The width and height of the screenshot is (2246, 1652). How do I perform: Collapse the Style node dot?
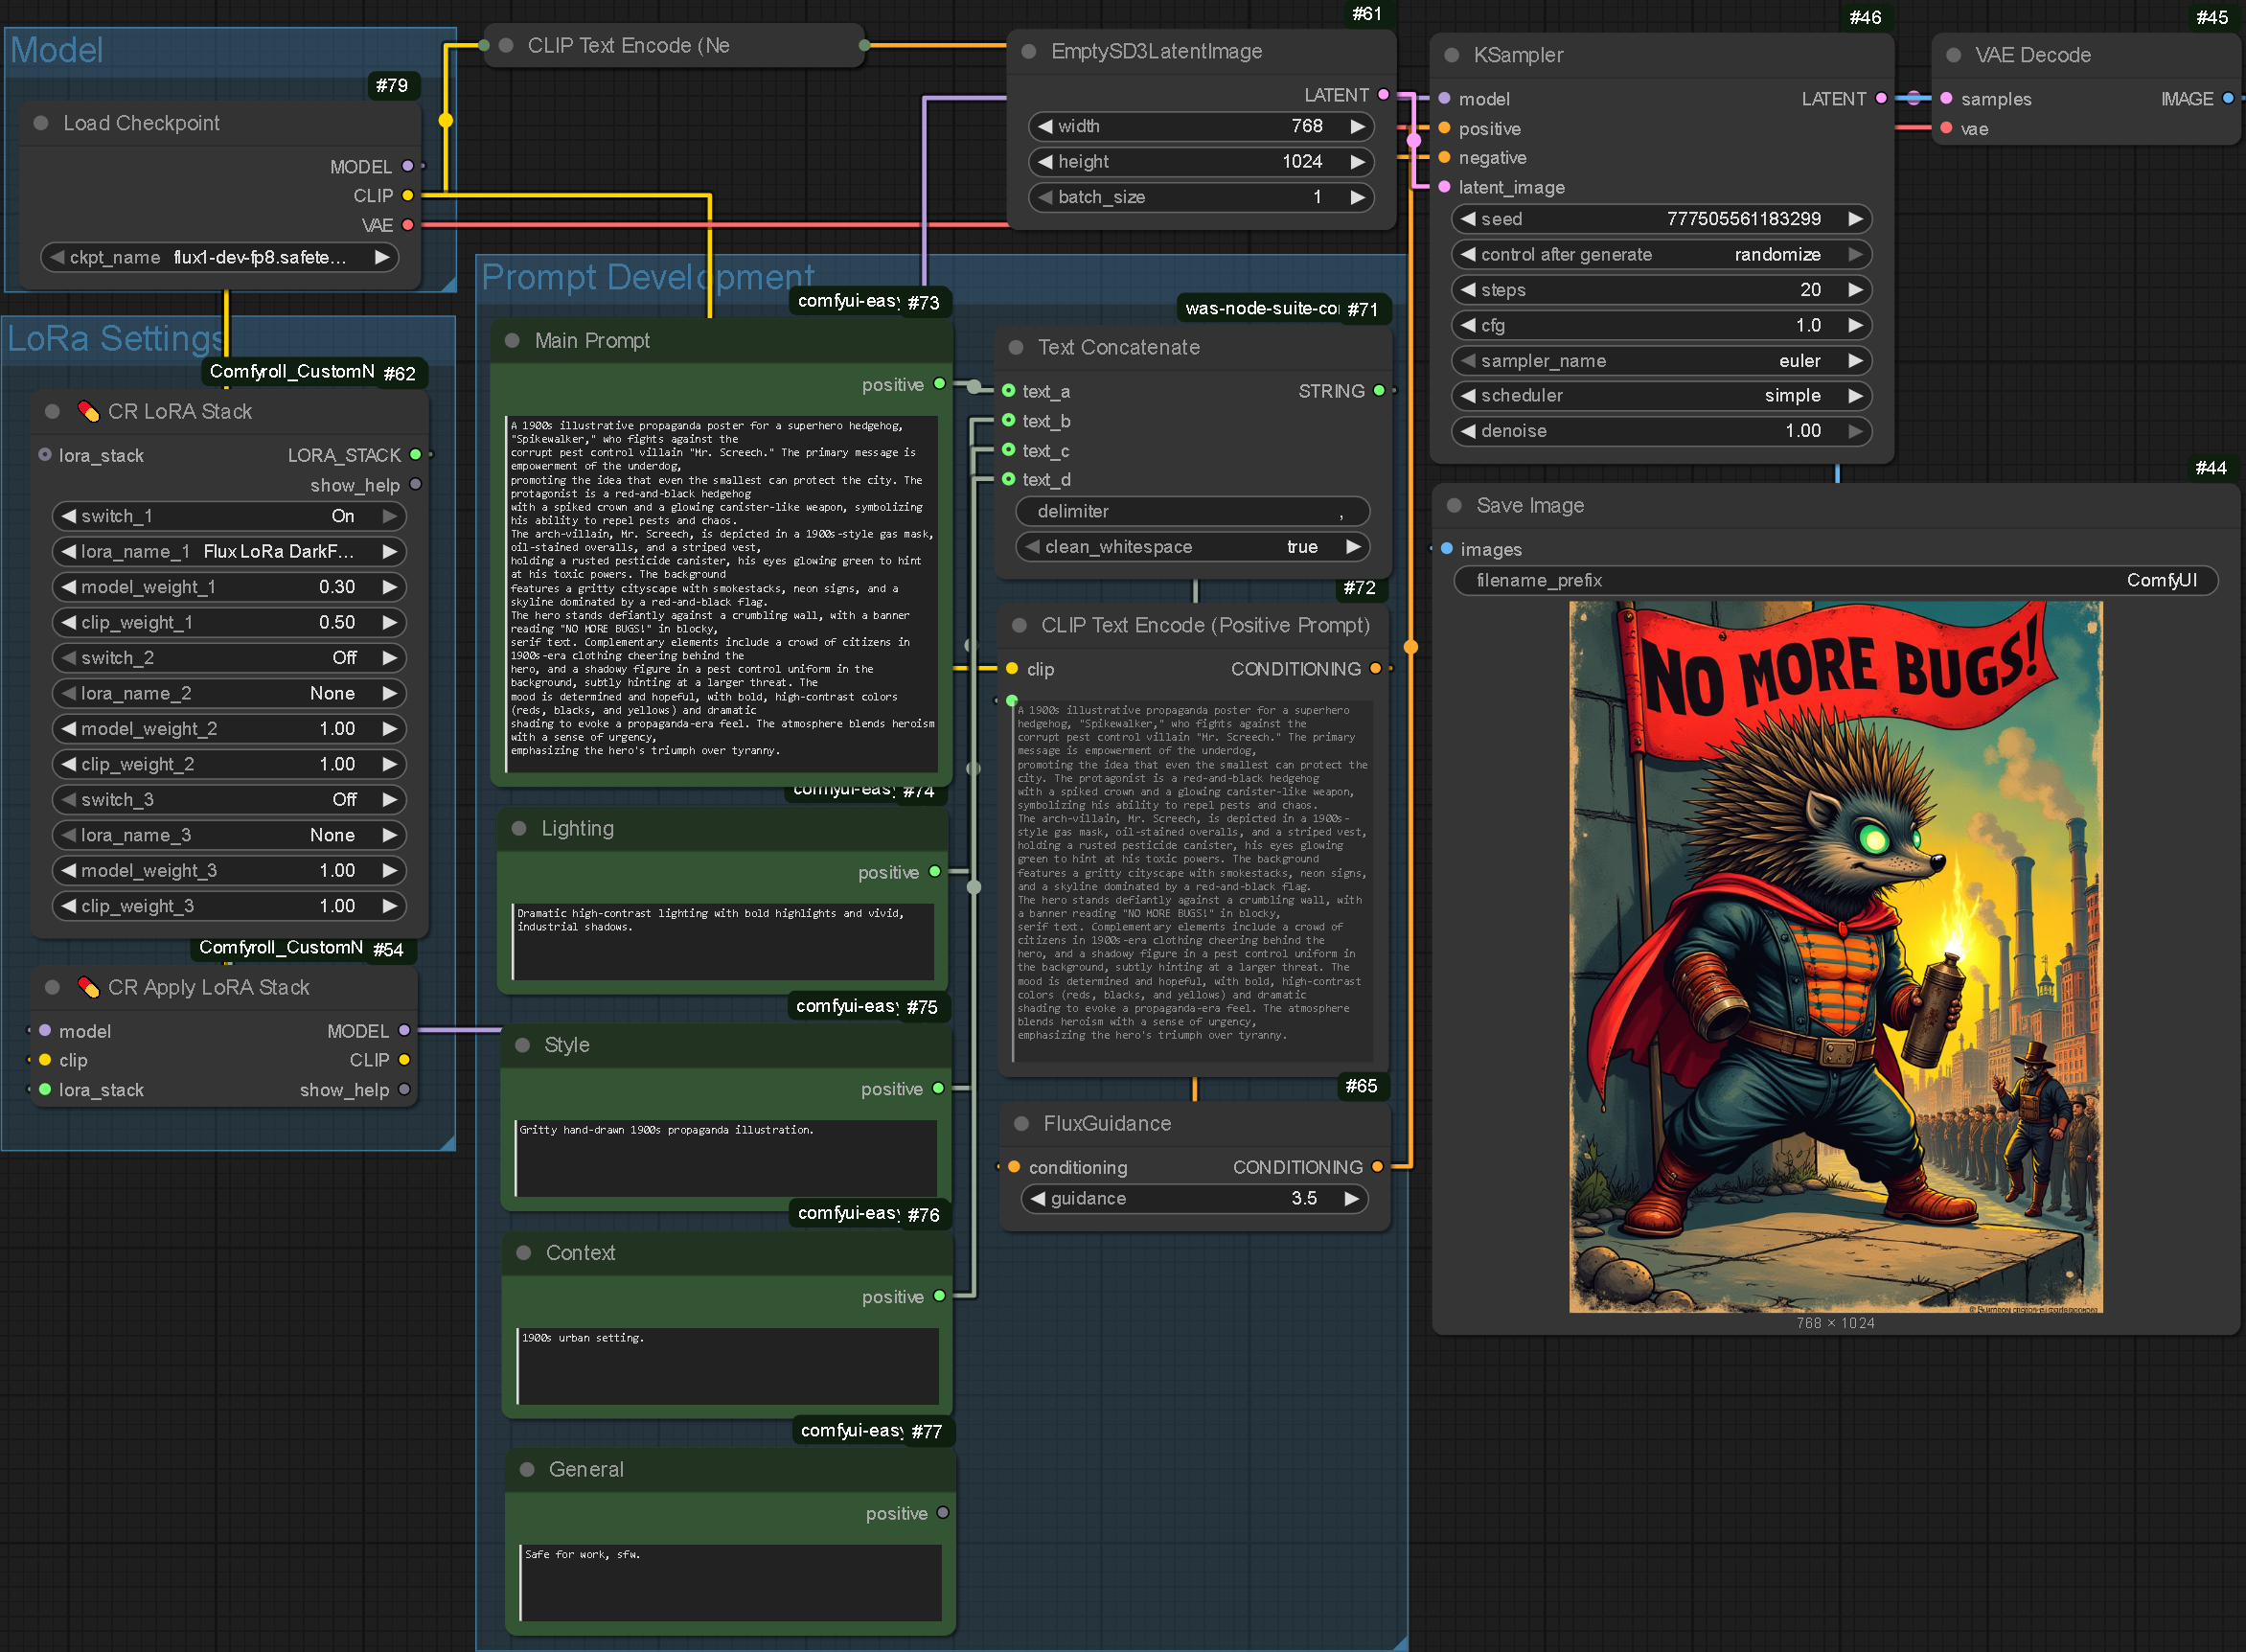point(522,1045)
